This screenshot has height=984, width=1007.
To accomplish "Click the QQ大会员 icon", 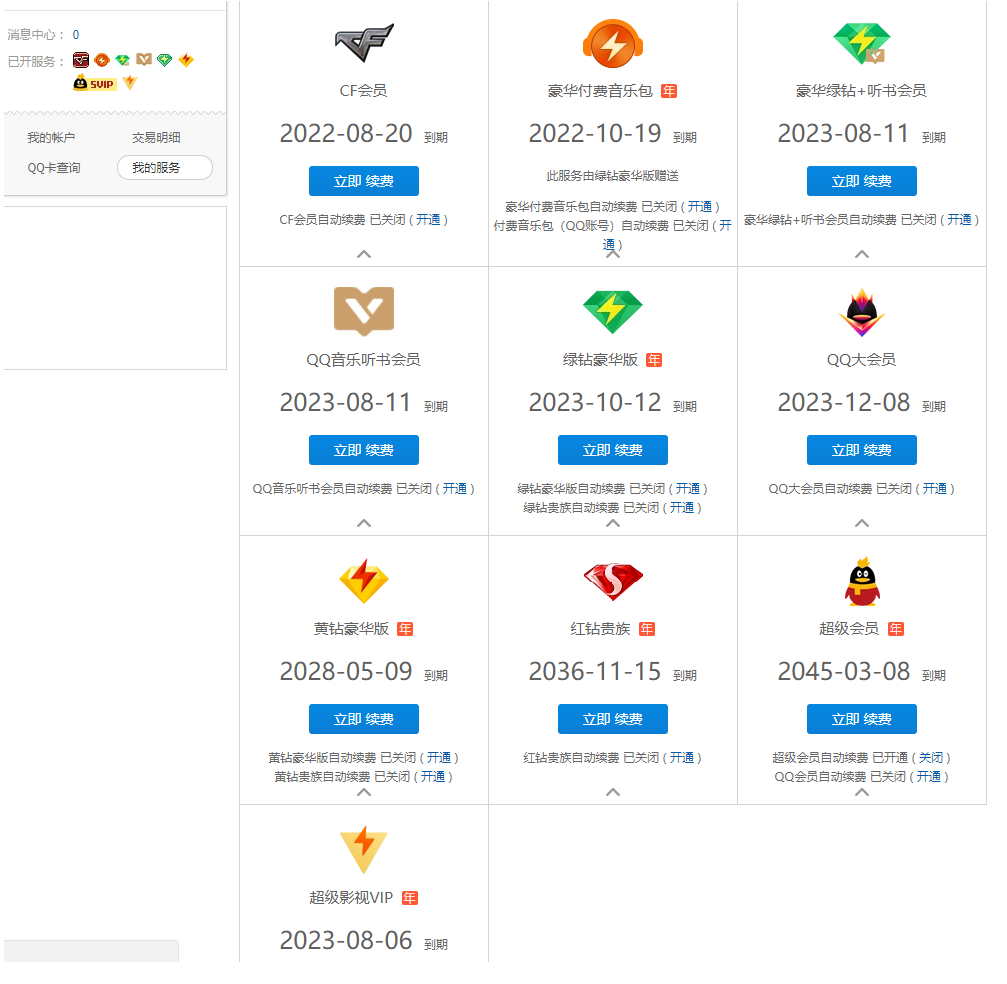I will [861, 311].
